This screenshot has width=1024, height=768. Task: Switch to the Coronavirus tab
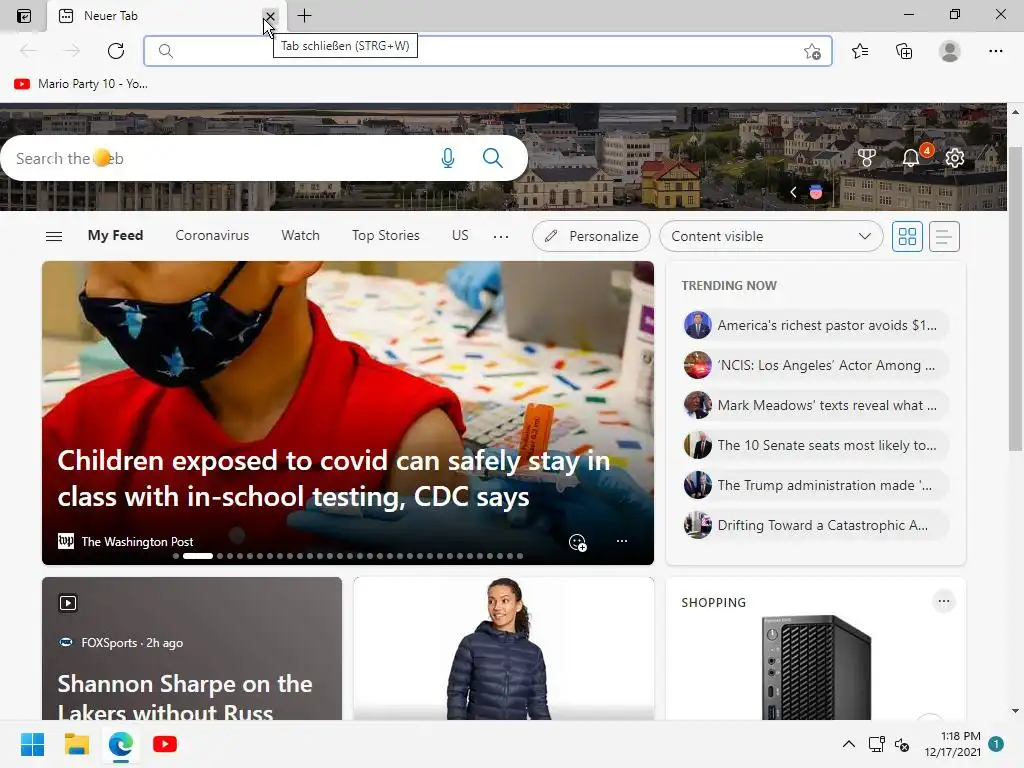(212, 236)
